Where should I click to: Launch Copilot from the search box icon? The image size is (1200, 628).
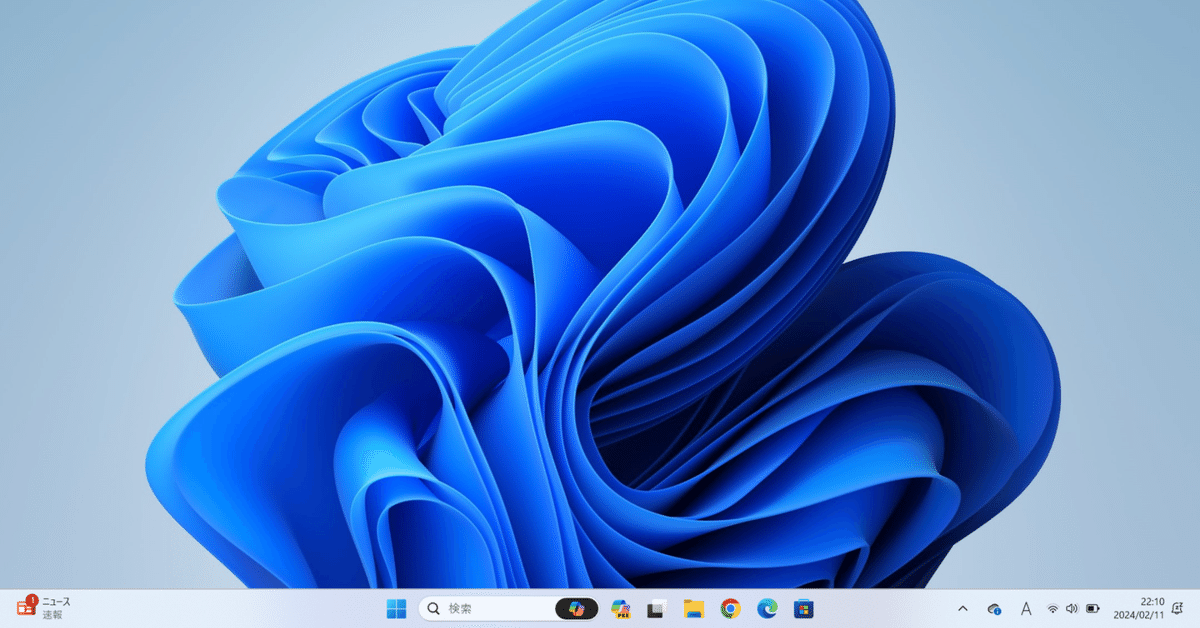coord(577,608)
